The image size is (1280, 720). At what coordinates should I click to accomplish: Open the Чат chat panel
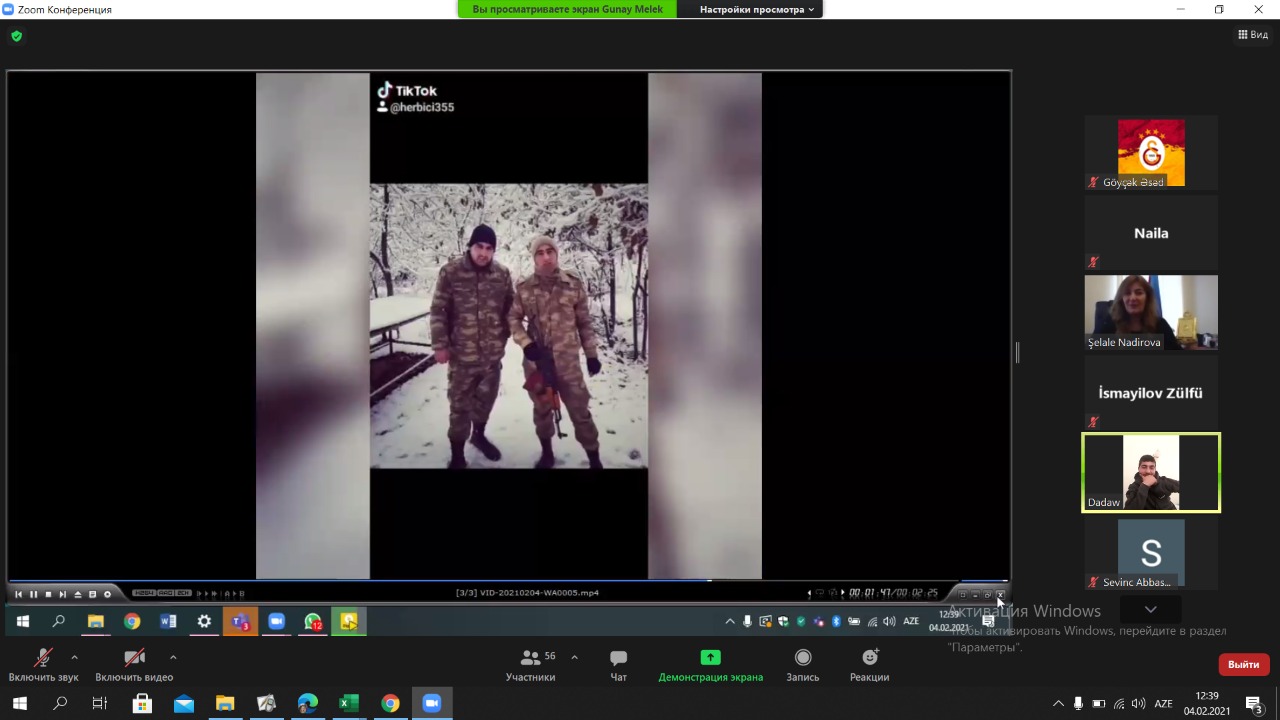click(x=619, y=665)
